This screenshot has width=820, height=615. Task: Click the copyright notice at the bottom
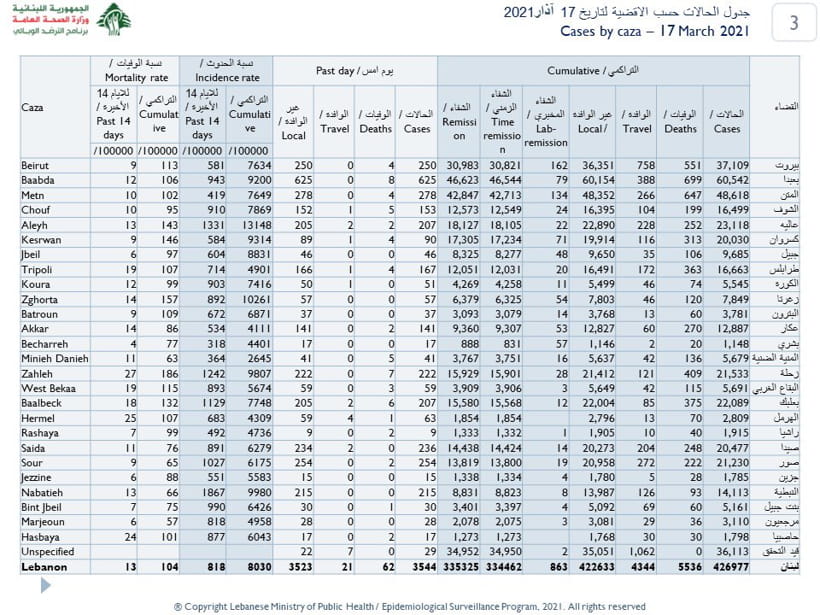pos(409,607)
